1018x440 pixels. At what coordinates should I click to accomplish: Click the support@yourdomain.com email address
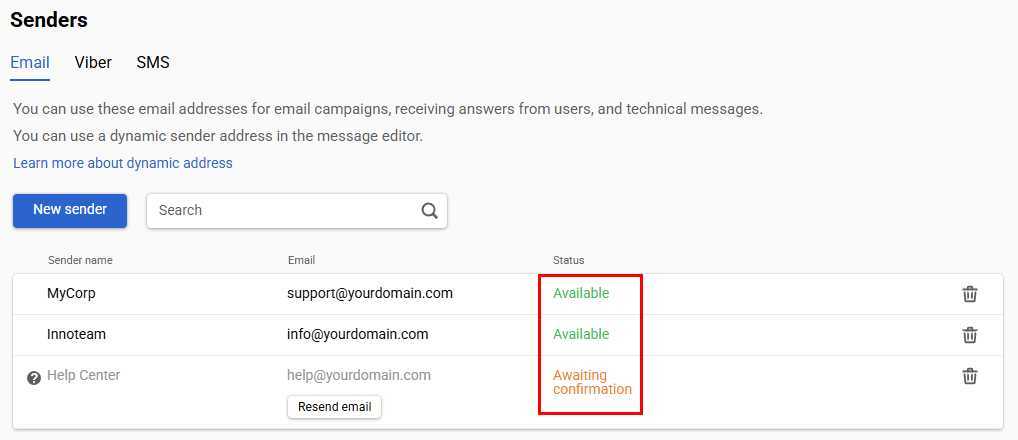[x=370, y=293]
